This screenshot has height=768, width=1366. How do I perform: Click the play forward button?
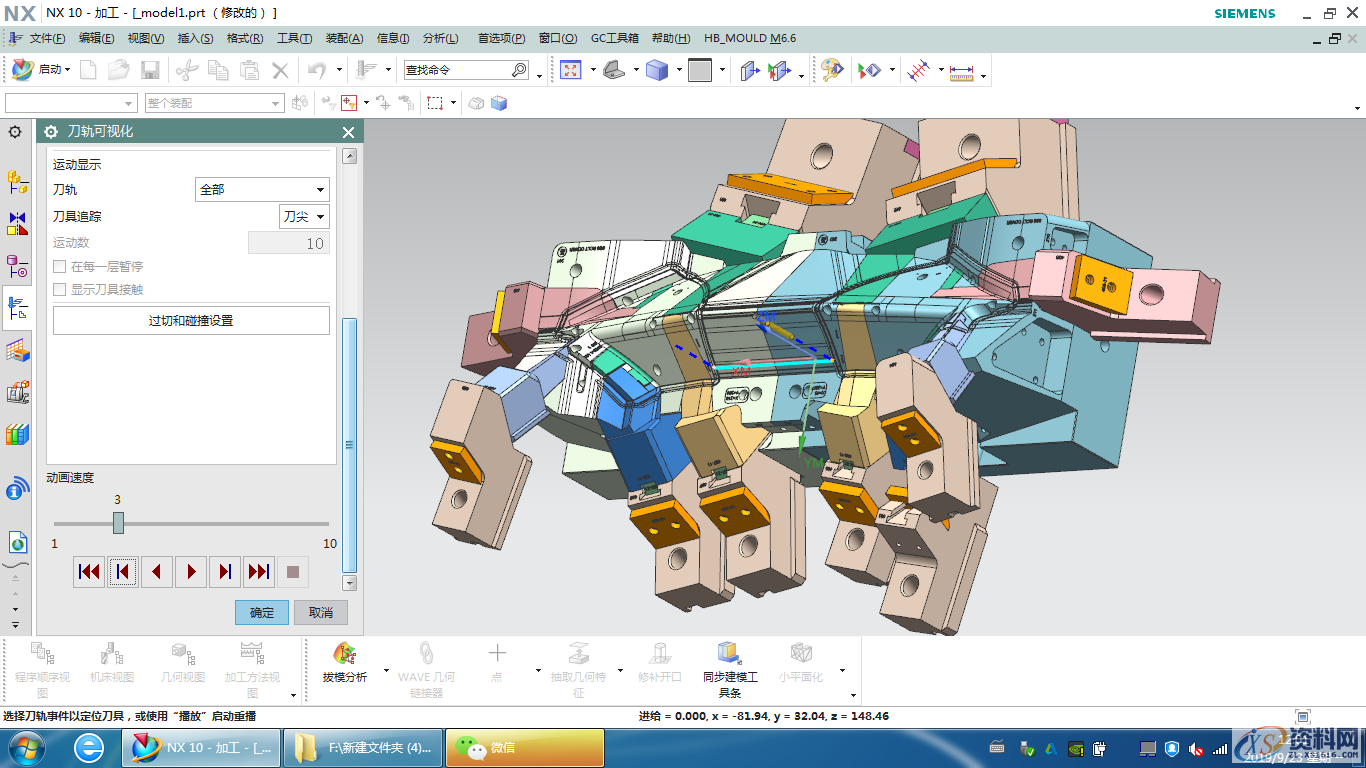(191, 572)
